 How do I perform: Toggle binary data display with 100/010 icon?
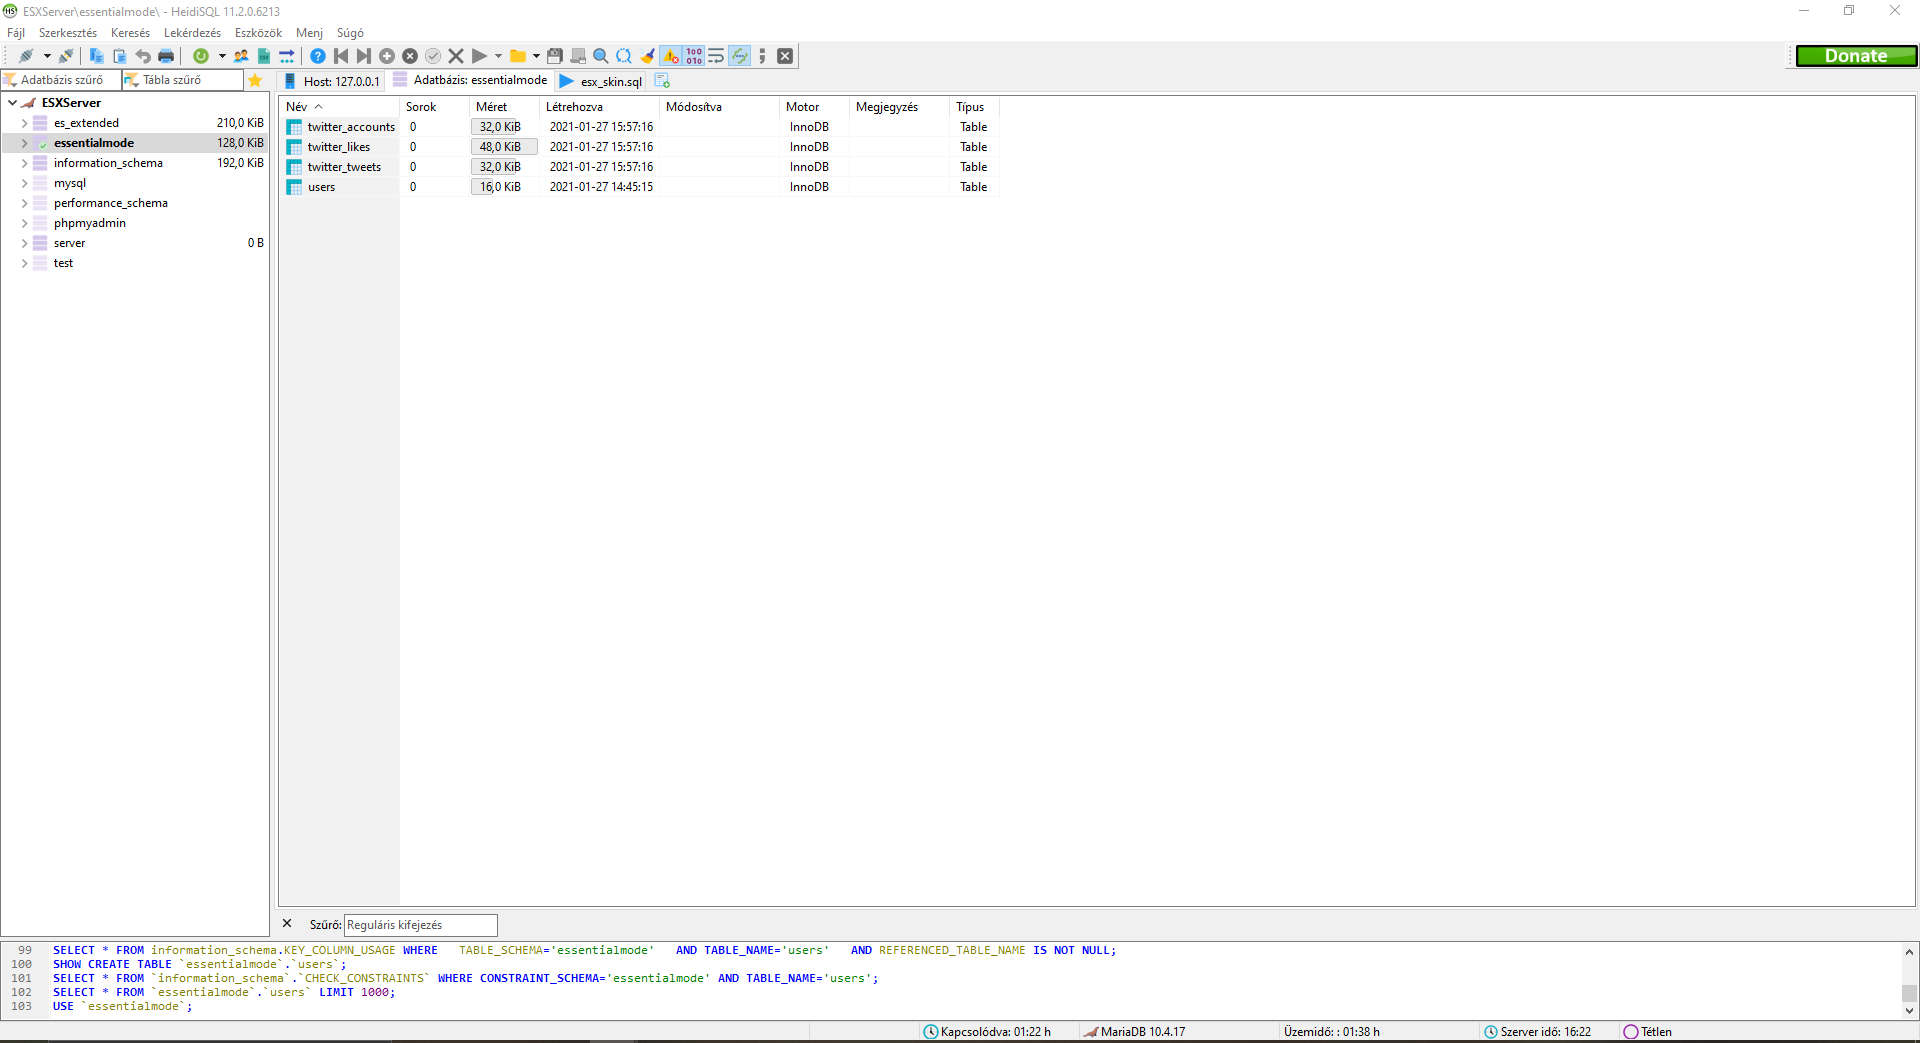tap(693, 56)
